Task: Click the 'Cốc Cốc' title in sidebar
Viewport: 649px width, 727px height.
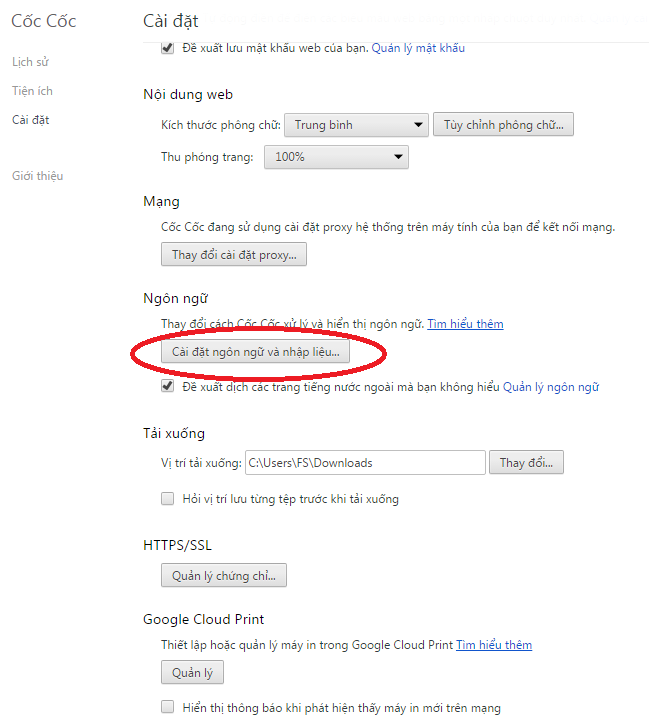Action: point(44,21)
